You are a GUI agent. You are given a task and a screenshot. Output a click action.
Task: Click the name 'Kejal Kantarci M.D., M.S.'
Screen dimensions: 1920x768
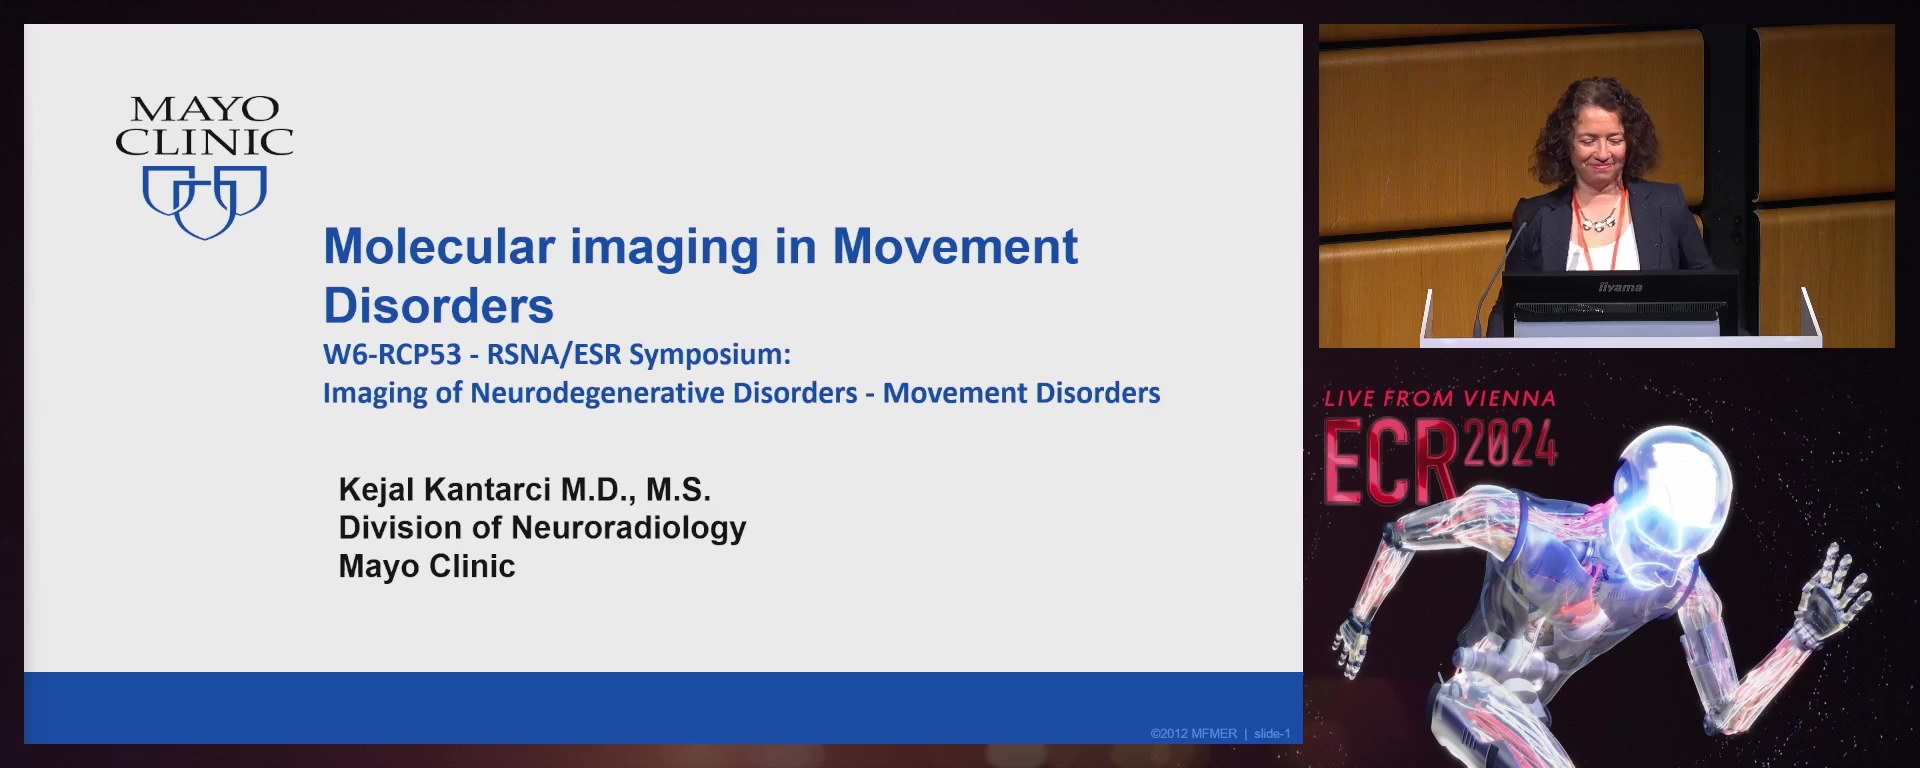click(525, 489)
